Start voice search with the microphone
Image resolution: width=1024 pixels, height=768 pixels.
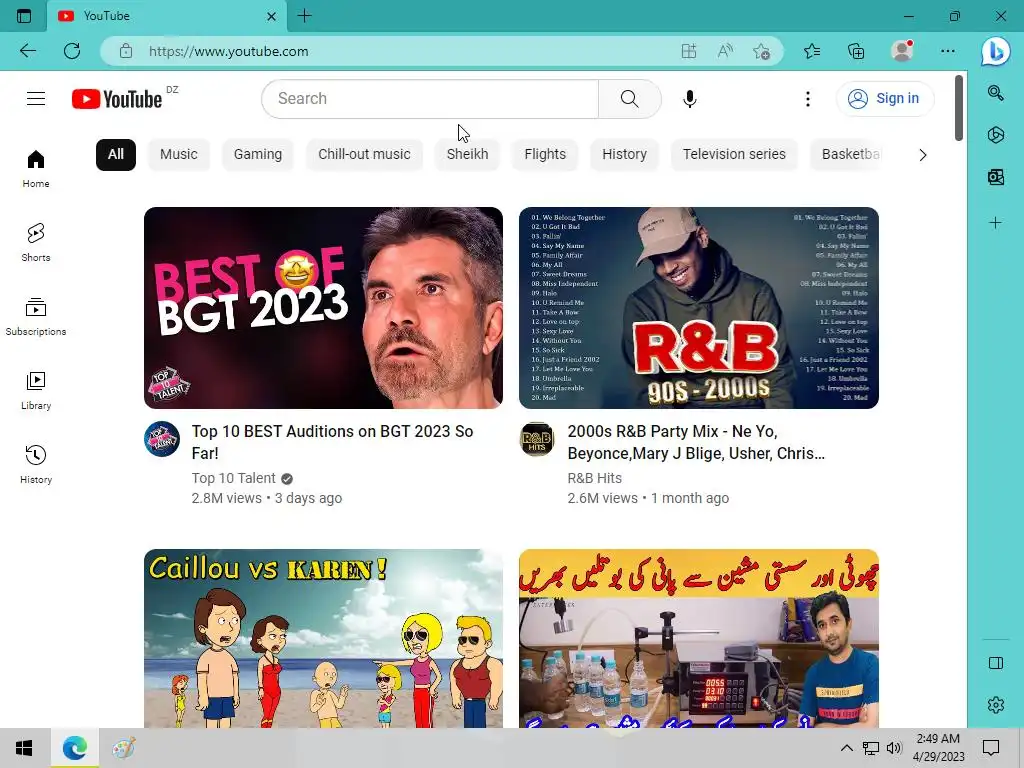tap(690, 99)
